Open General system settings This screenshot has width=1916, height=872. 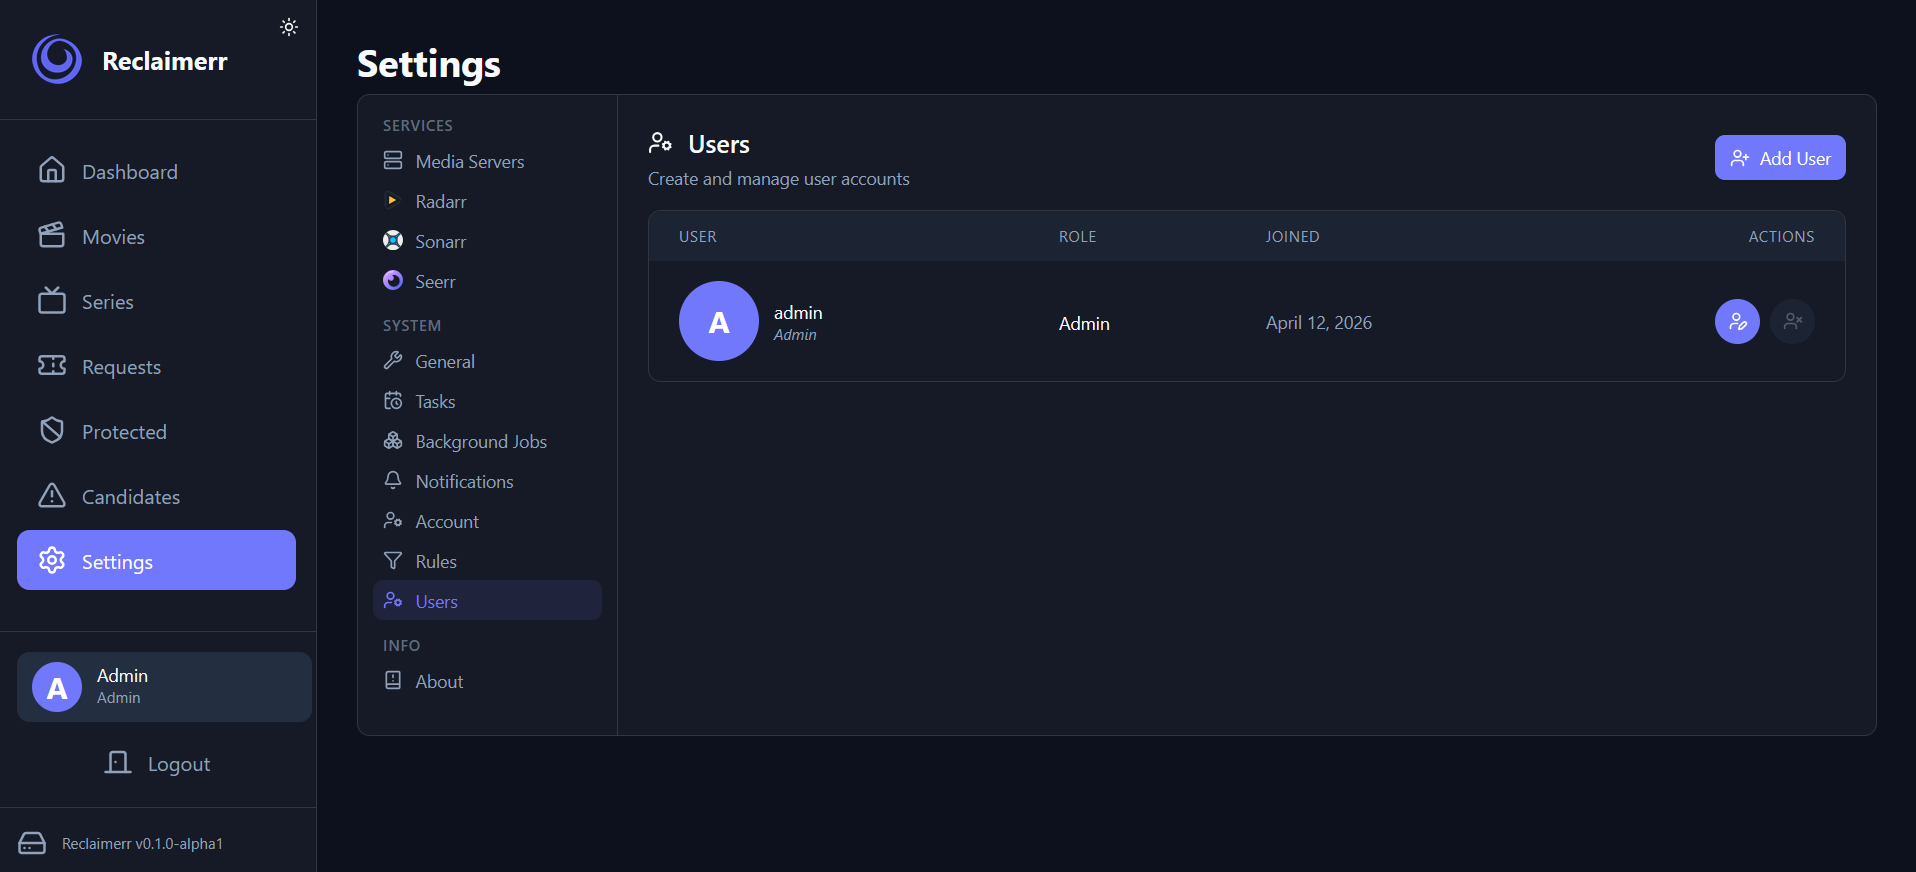coord(487,361)
